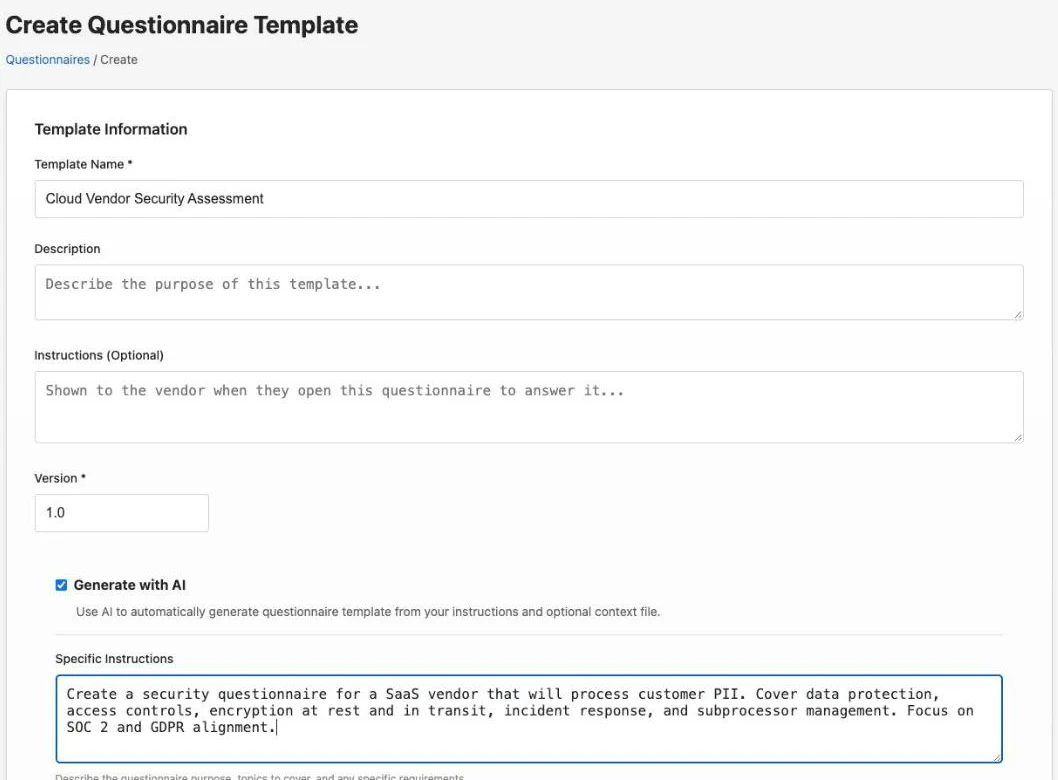Image resolution: width=1058 pixels, height=780 pixels.
Task: Click the Instructions textarea resize handle
Action: click(1018, 437)
